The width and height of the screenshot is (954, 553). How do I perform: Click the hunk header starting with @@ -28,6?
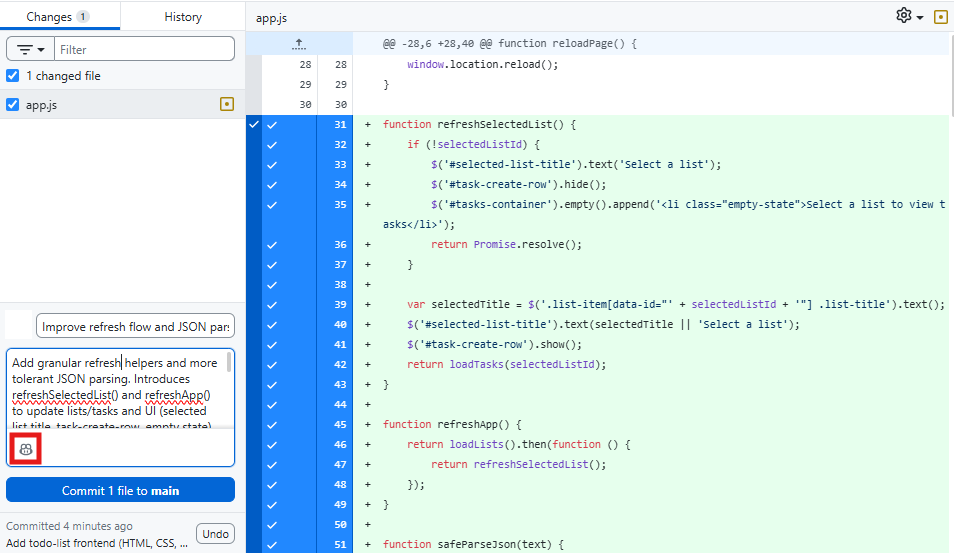[x=510, y=43]
